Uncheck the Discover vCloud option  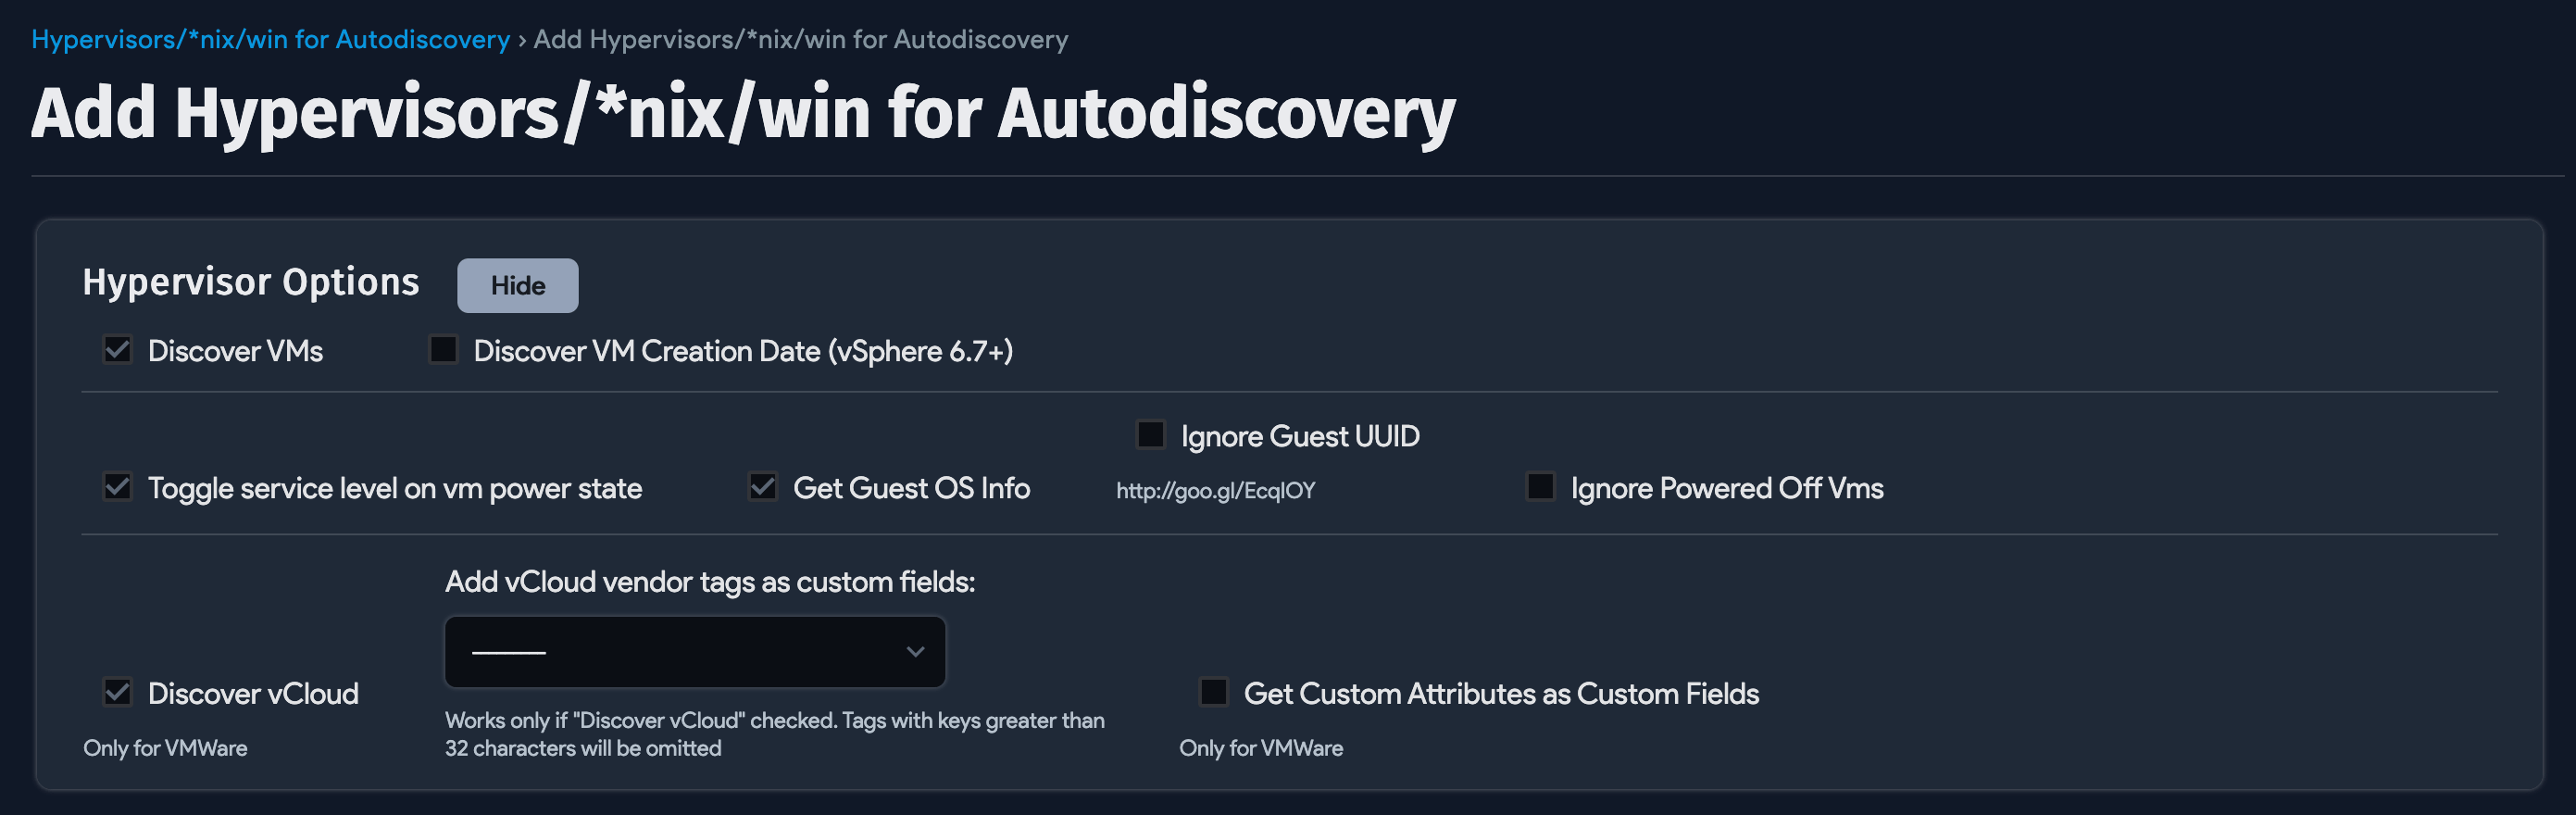[x=117, y=692]
